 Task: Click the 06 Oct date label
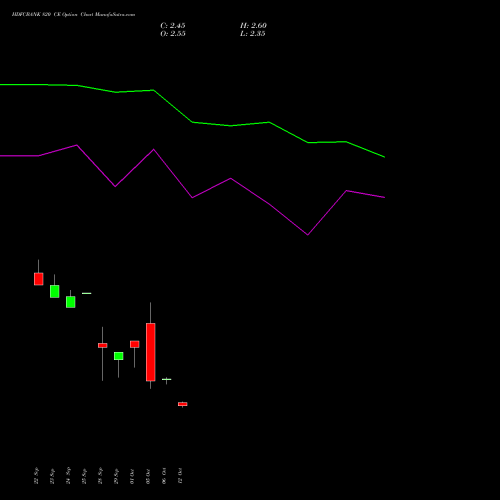(x=164, y=476)
